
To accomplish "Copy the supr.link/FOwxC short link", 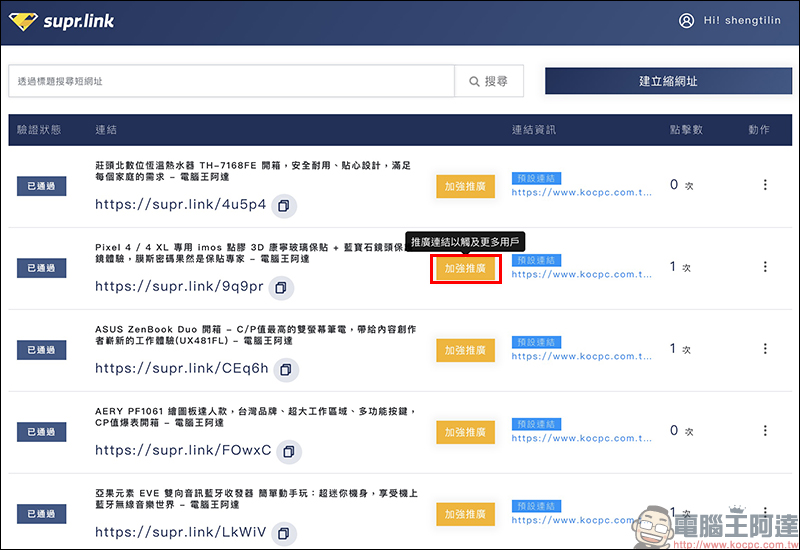I will [x=289, y=452].
